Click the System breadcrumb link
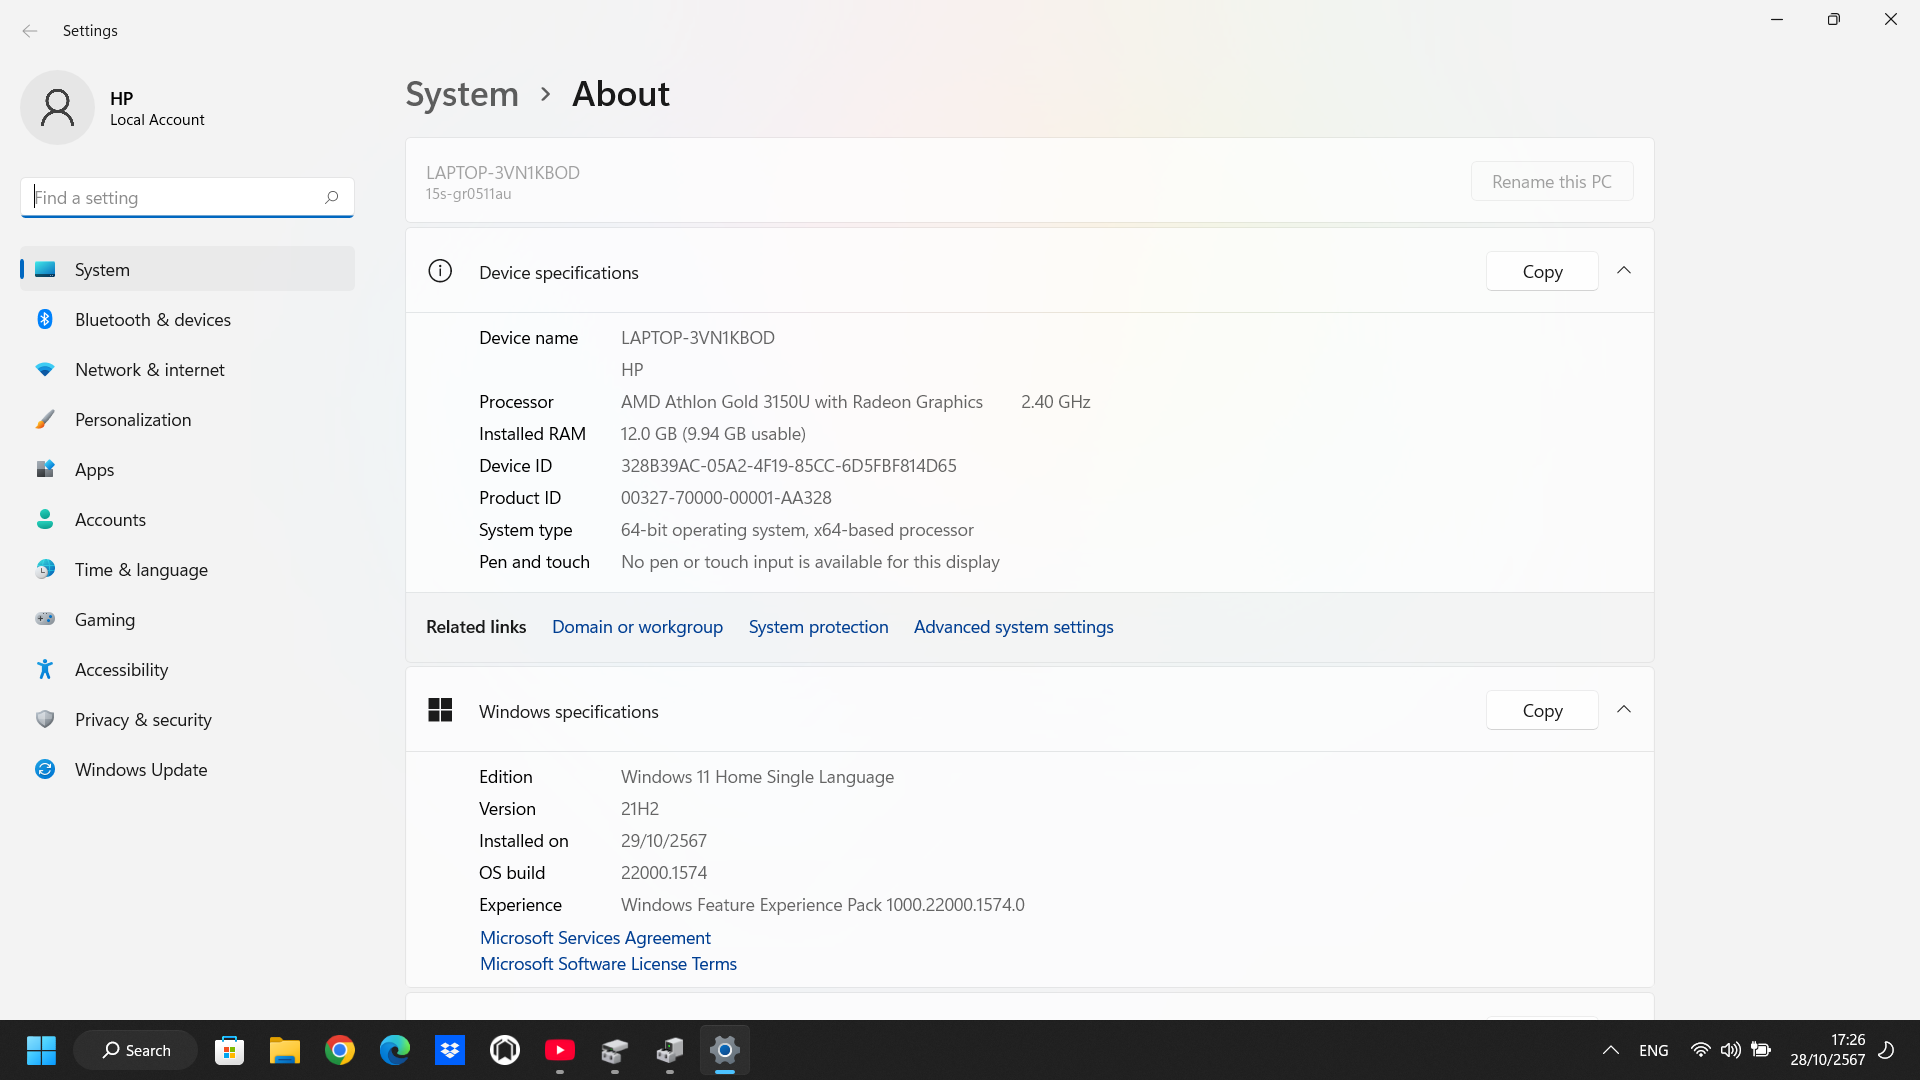The image size is (1920, 1080). click(x=462, y=94)
